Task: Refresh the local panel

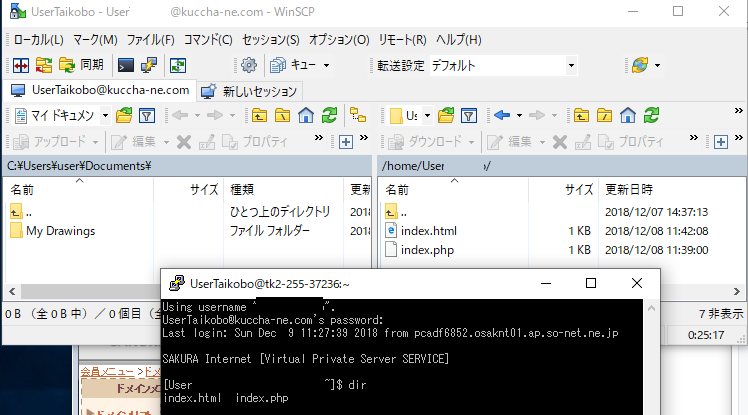Action: [329, 115]
